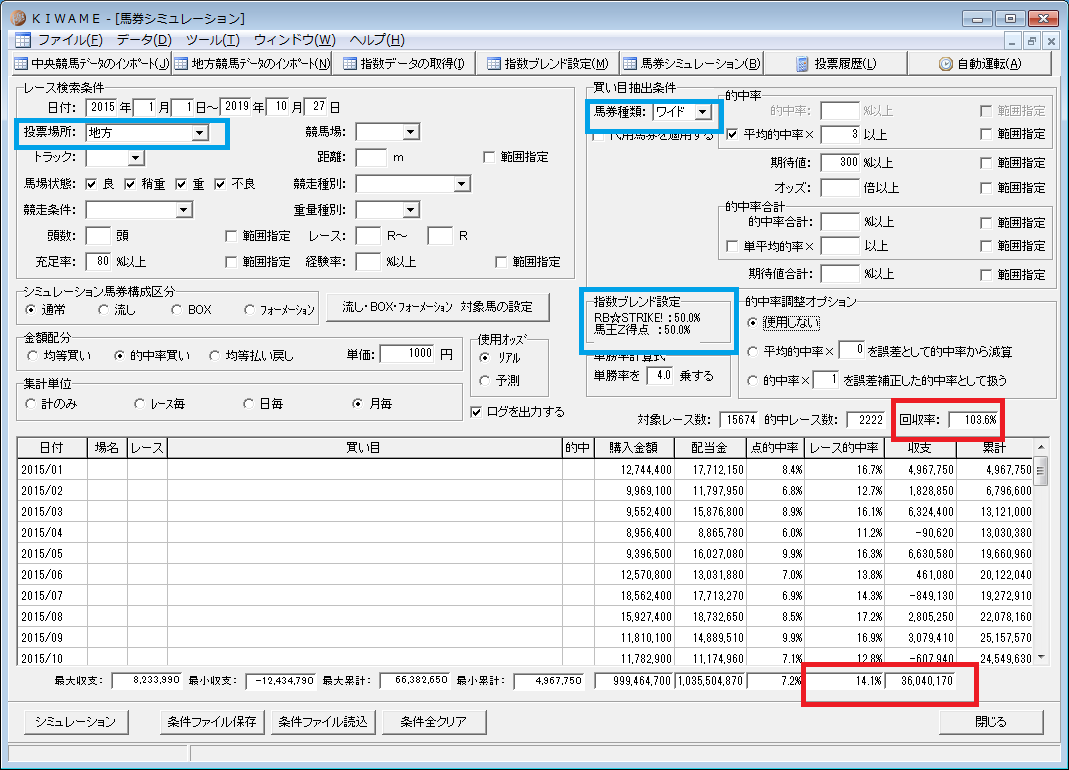Click the 購入金額 column header
Image resolution: width=1069 pixels, height=770 pixels.
(x=633, y=448)
